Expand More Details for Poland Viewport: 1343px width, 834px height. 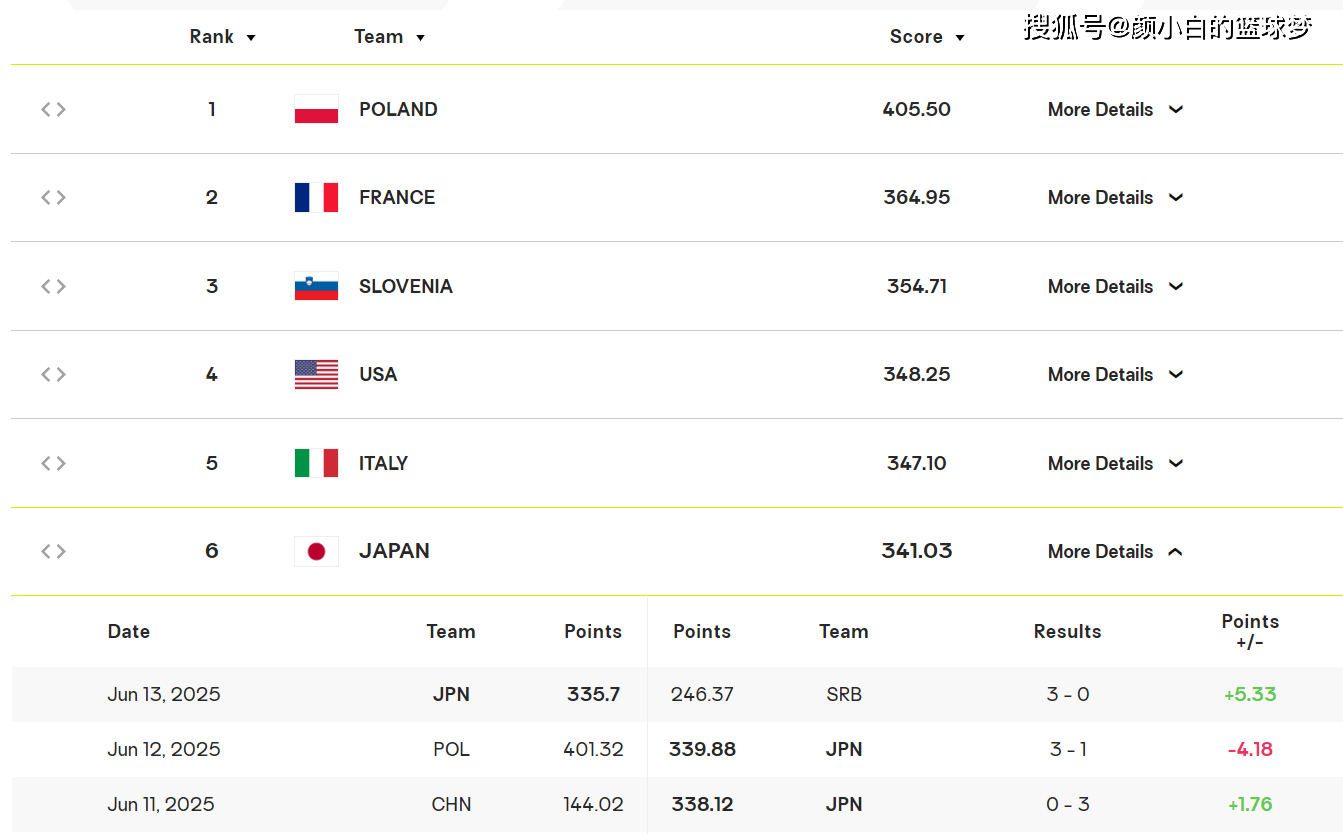pyautogui.click(x=1115, y=109)
